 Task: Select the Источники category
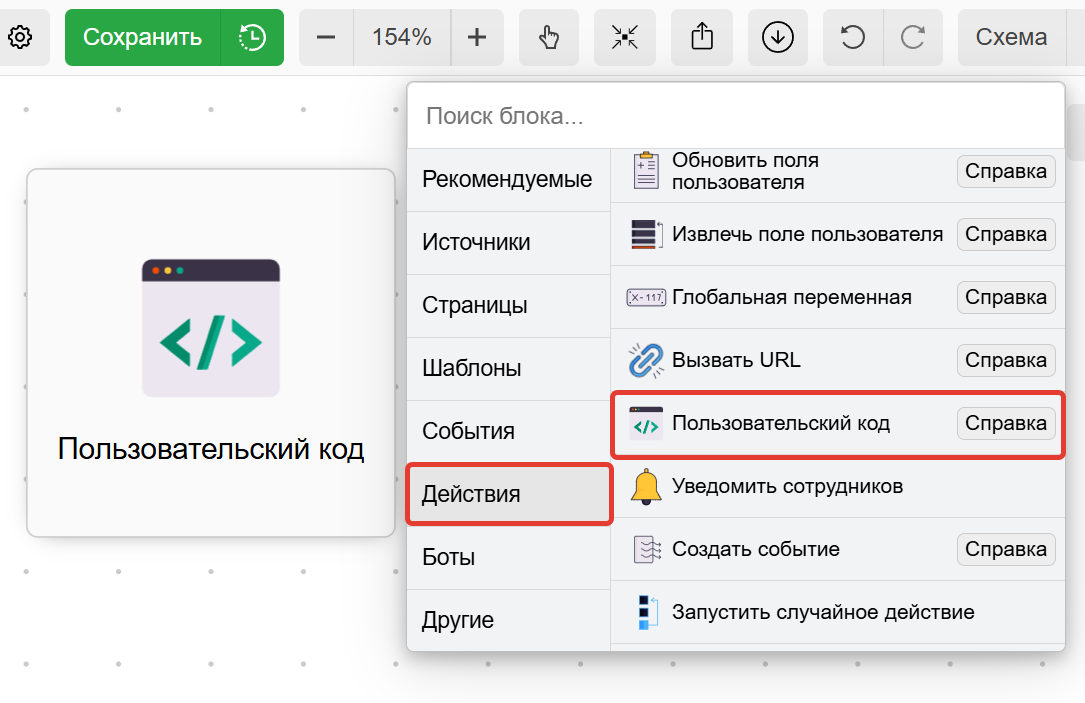[x=507, y=243]
